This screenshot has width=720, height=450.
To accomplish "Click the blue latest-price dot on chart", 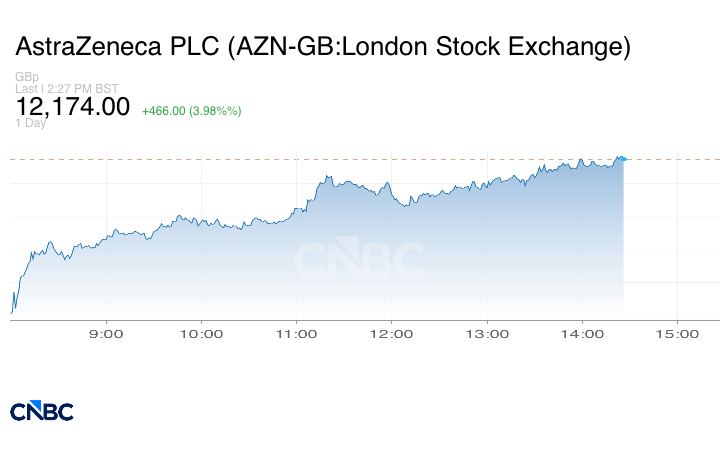I will point(624,159).
